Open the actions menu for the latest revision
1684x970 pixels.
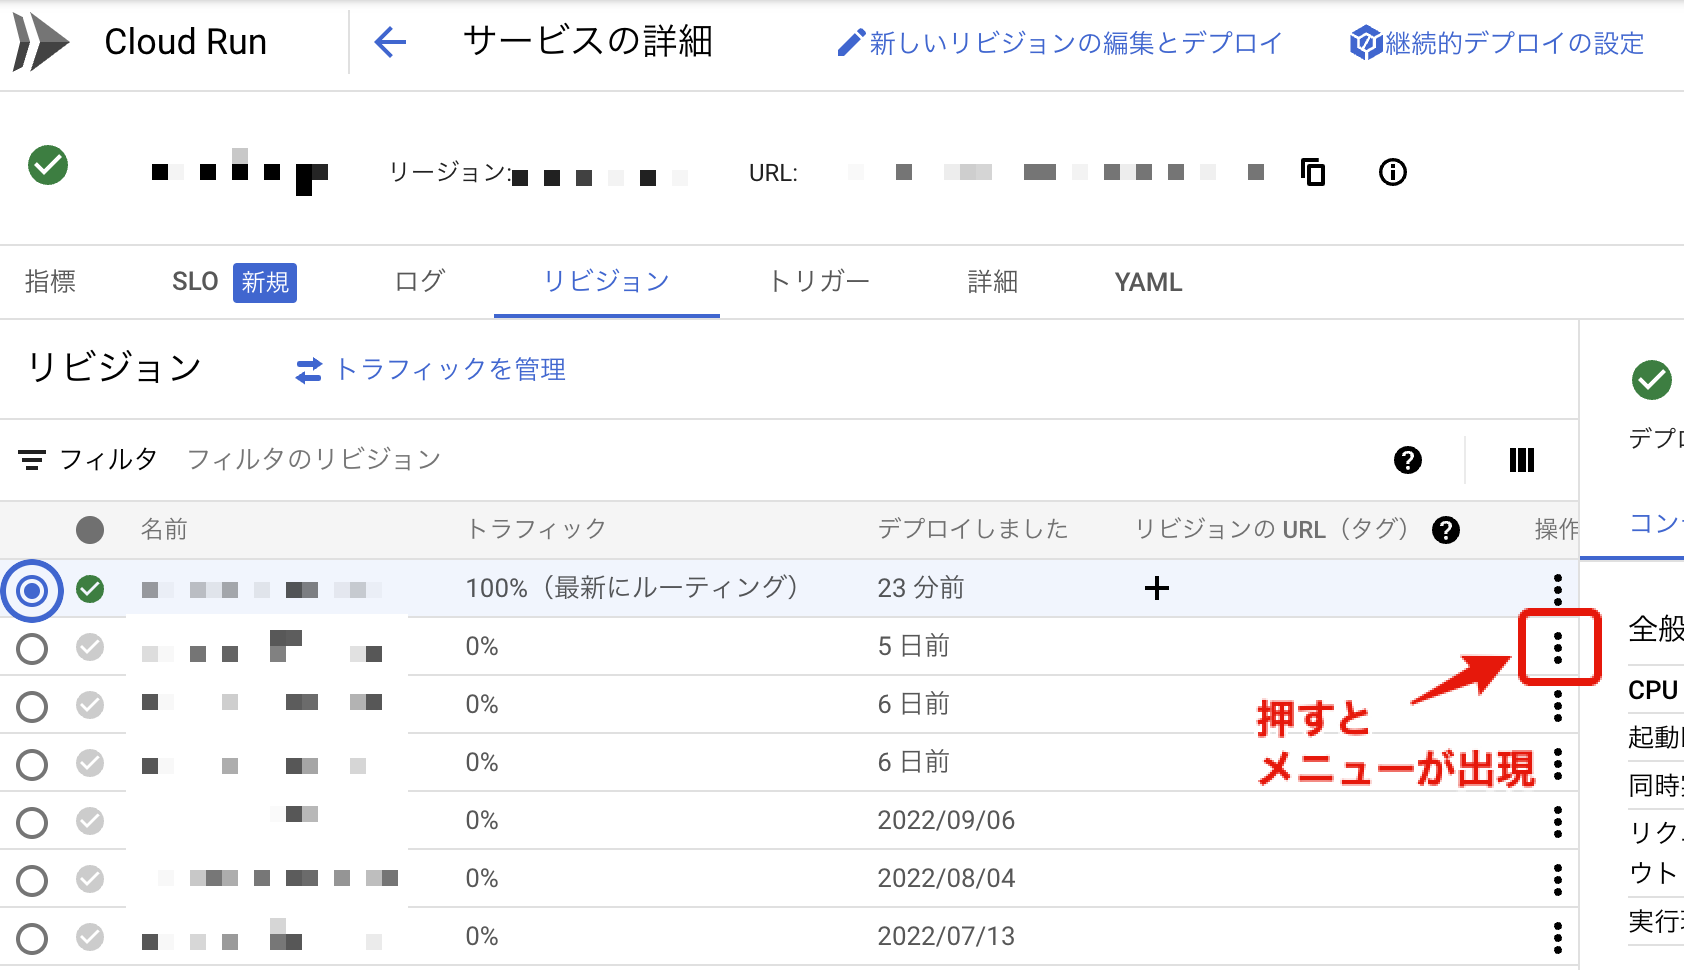click(1558, 589)
